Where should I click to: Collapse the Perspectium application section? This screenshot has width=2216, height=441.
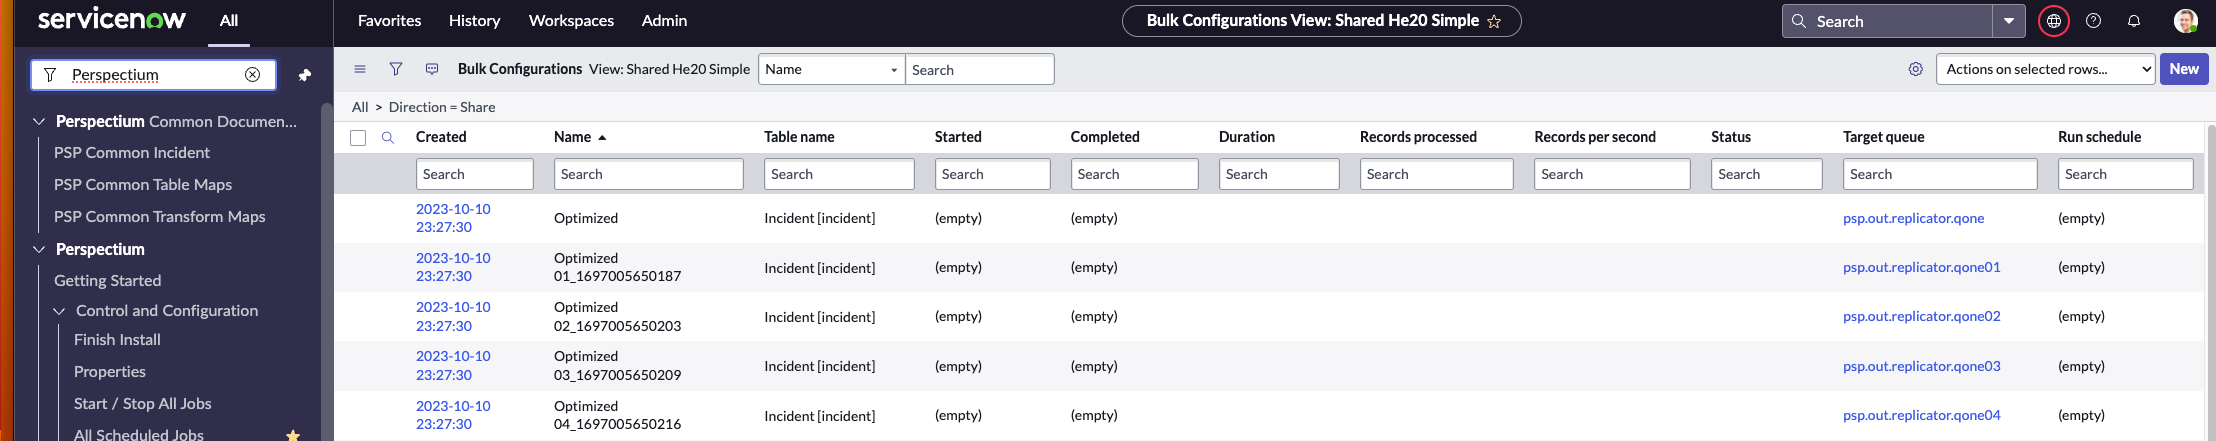click(39, 249)
